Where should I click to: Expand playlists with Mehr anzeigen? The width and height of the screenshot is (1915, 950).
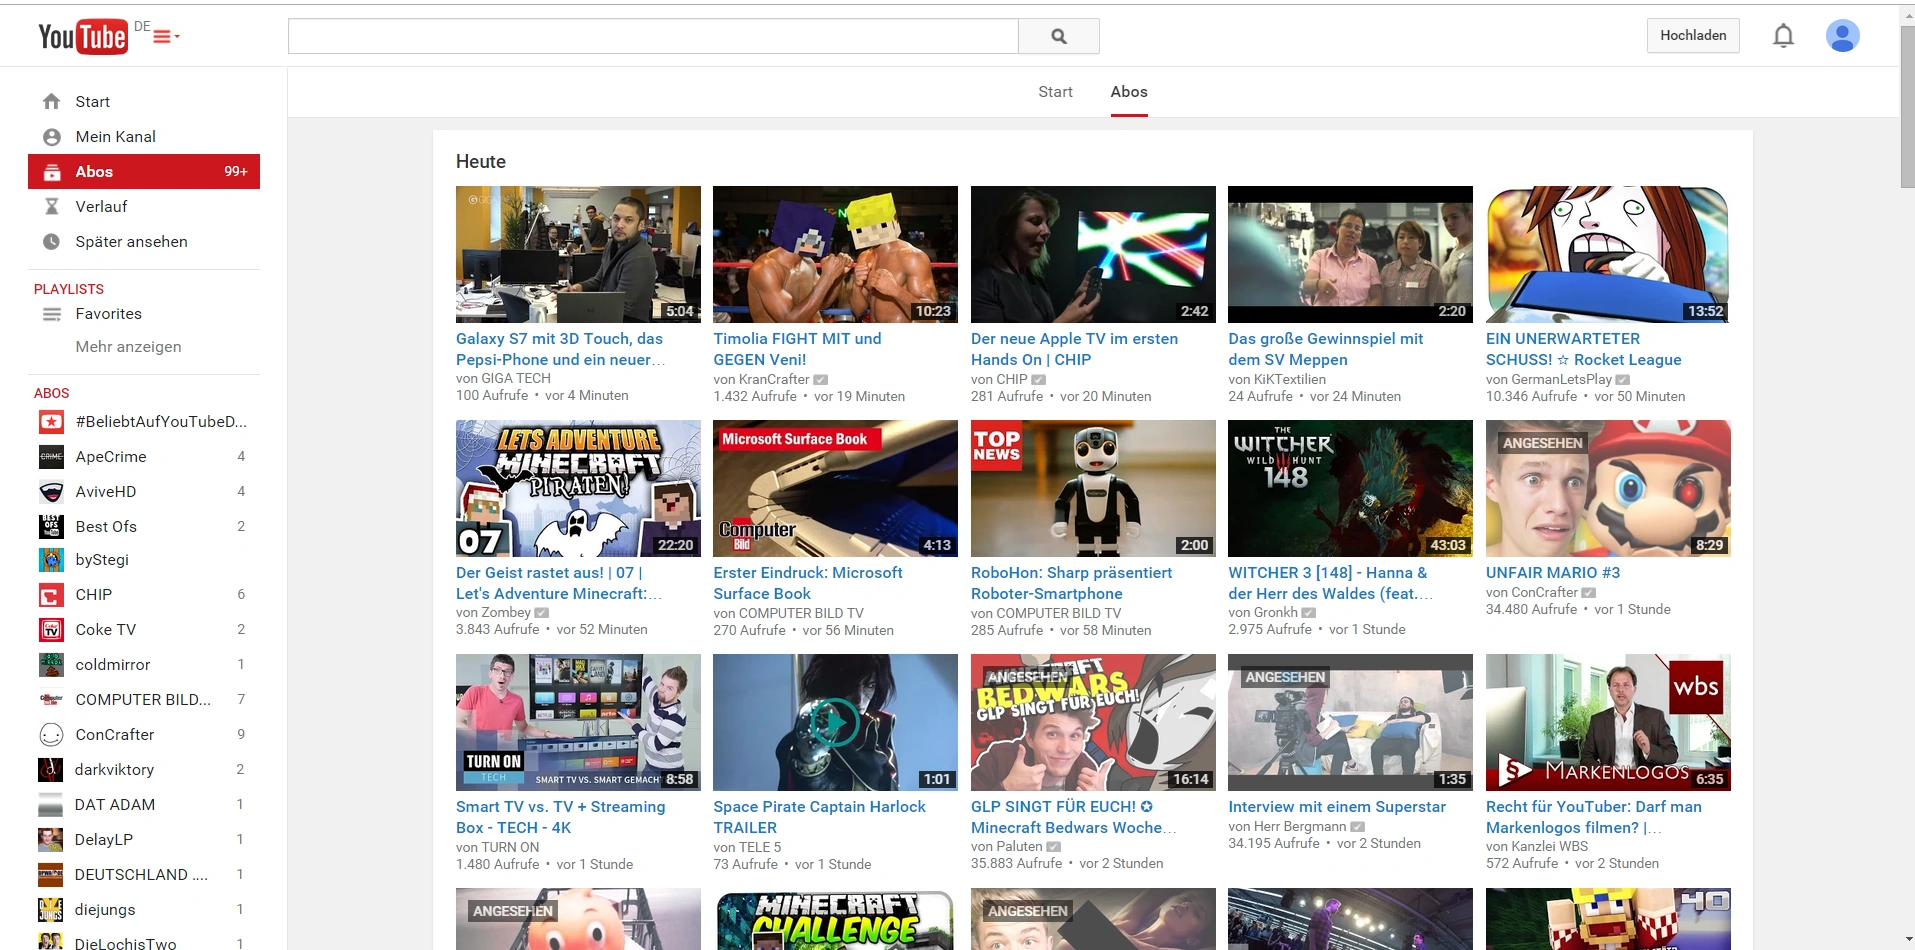[x=128, y=347]
